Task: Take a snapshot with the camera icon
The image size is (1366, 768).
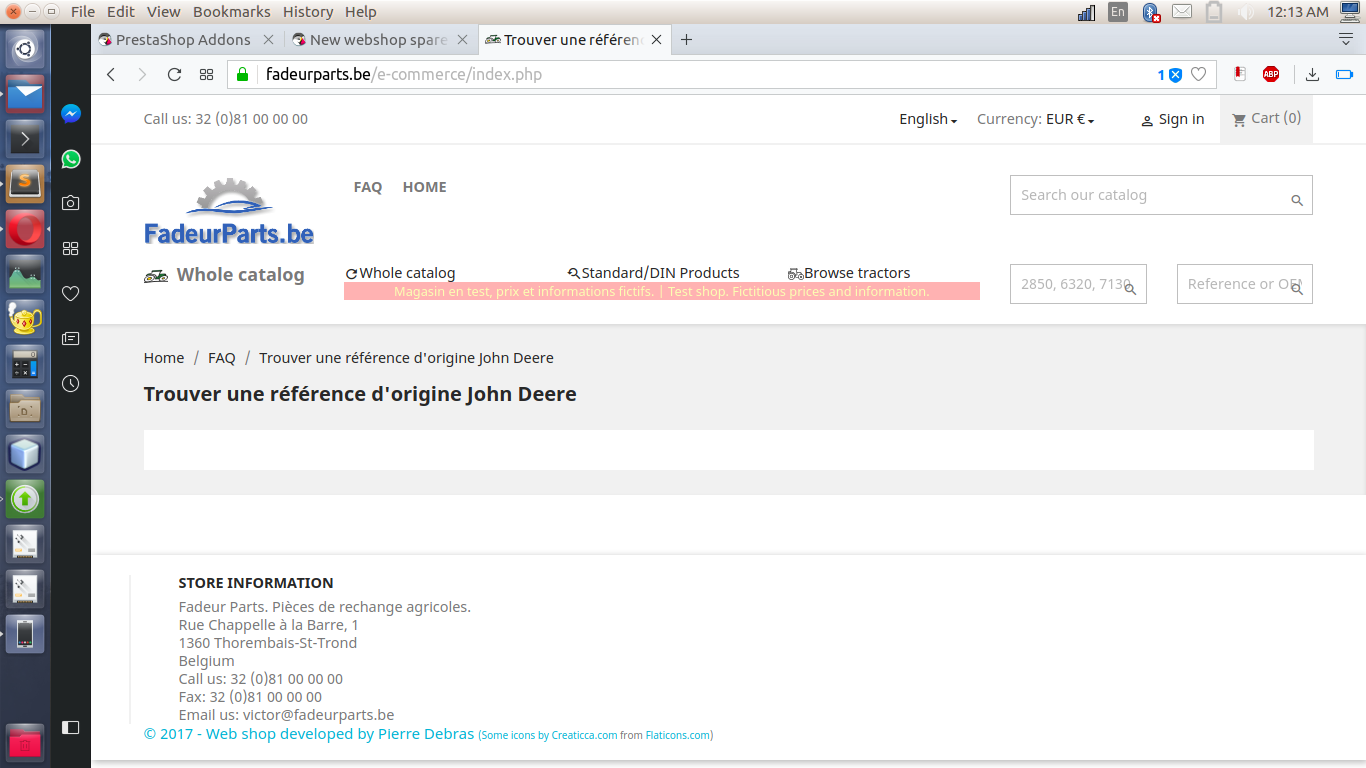Action: (71, 203)
